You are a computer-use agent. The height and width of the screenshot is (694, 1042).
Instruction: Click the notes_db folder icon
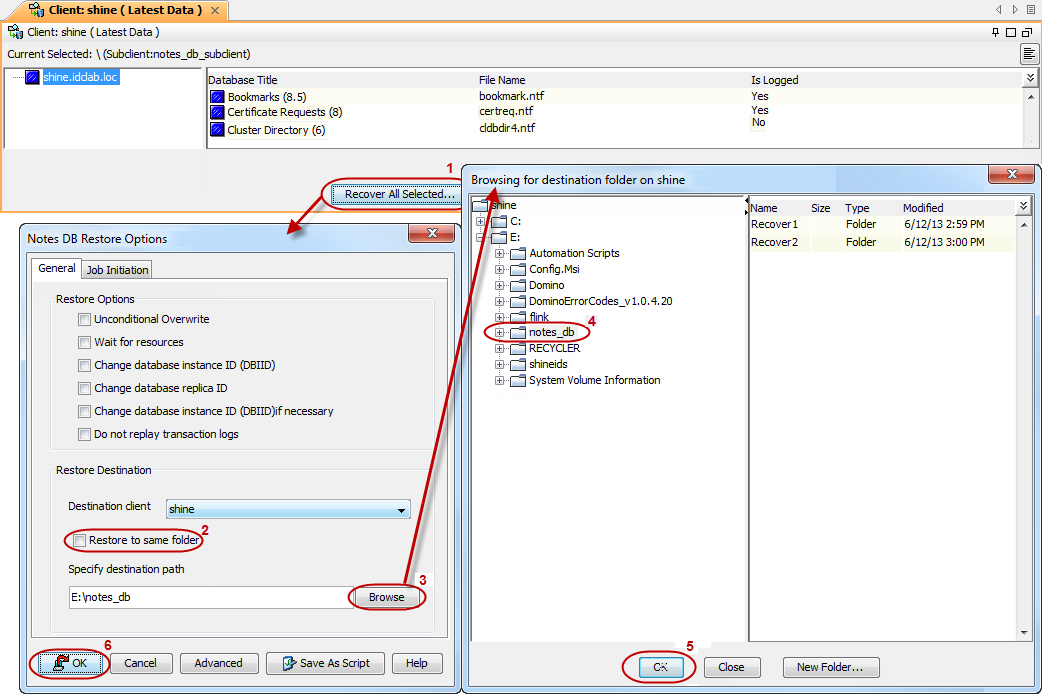coord(517,333)
